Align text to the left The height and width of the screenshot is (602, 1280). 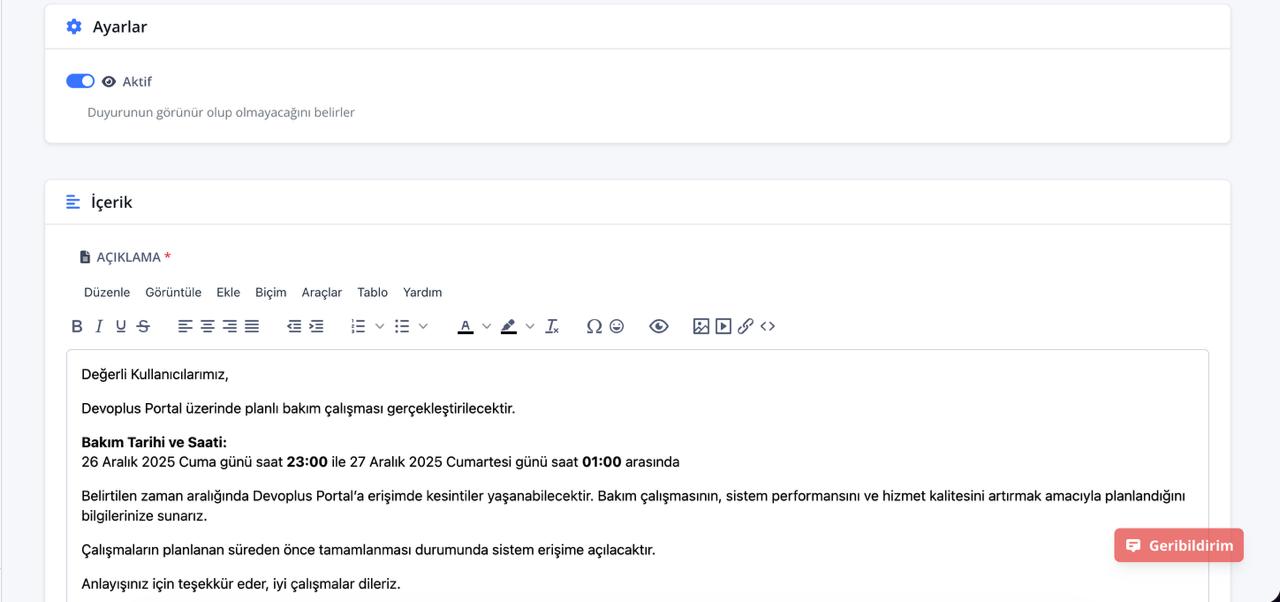pos(185,326)
